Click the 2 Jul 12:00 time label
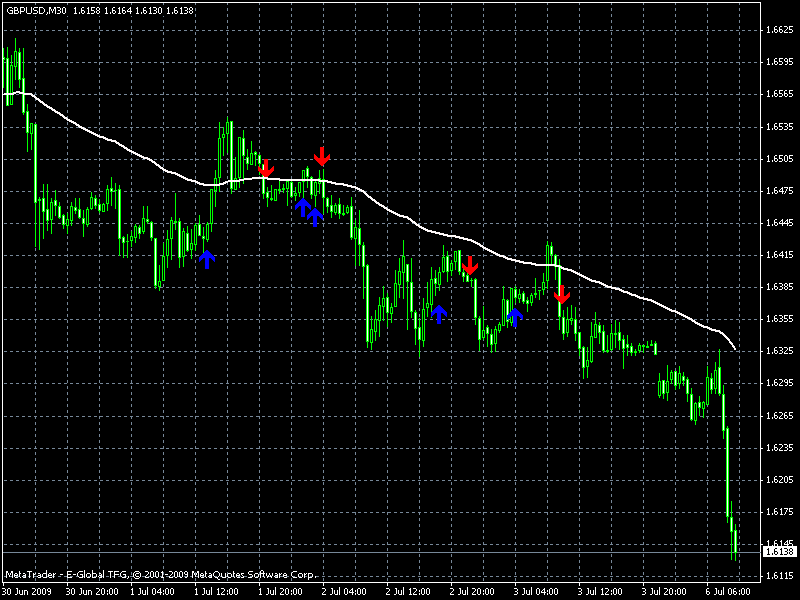The image size is (800, 600). [408, 592]
